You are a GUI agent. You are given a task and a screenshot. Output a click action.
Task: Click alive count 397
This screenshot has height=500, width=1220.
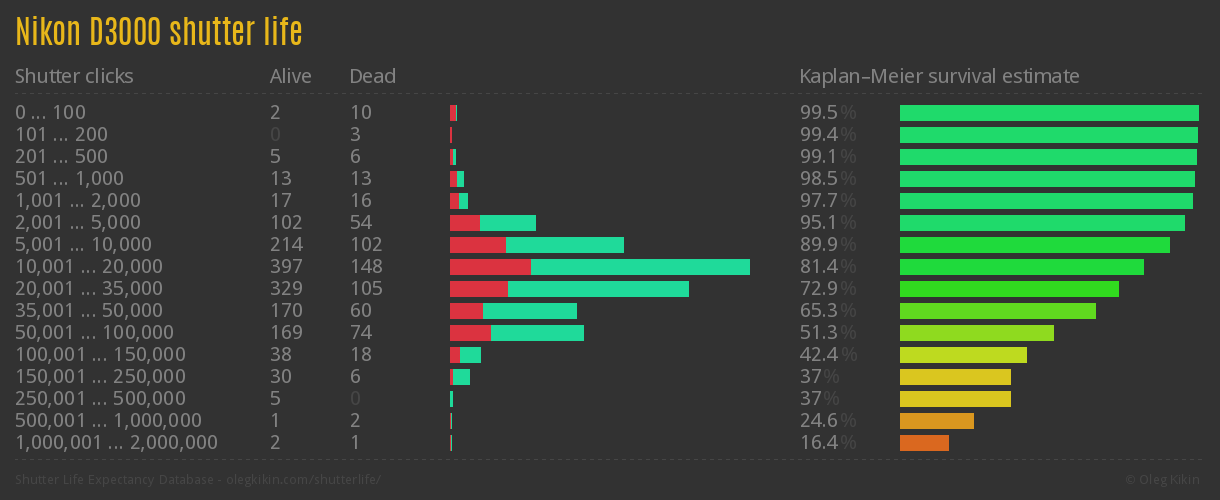click(x=285, y=267)
